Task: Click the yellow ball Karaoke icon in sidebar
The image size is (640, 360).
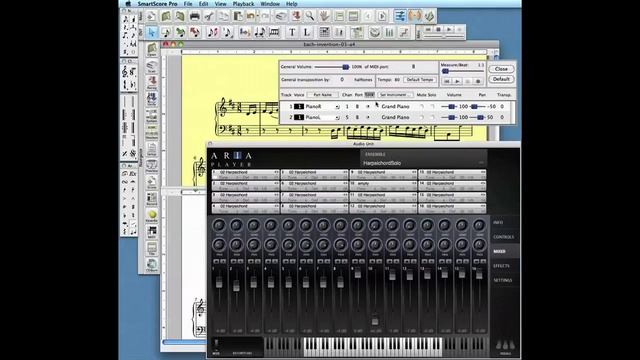Action: 152,216
